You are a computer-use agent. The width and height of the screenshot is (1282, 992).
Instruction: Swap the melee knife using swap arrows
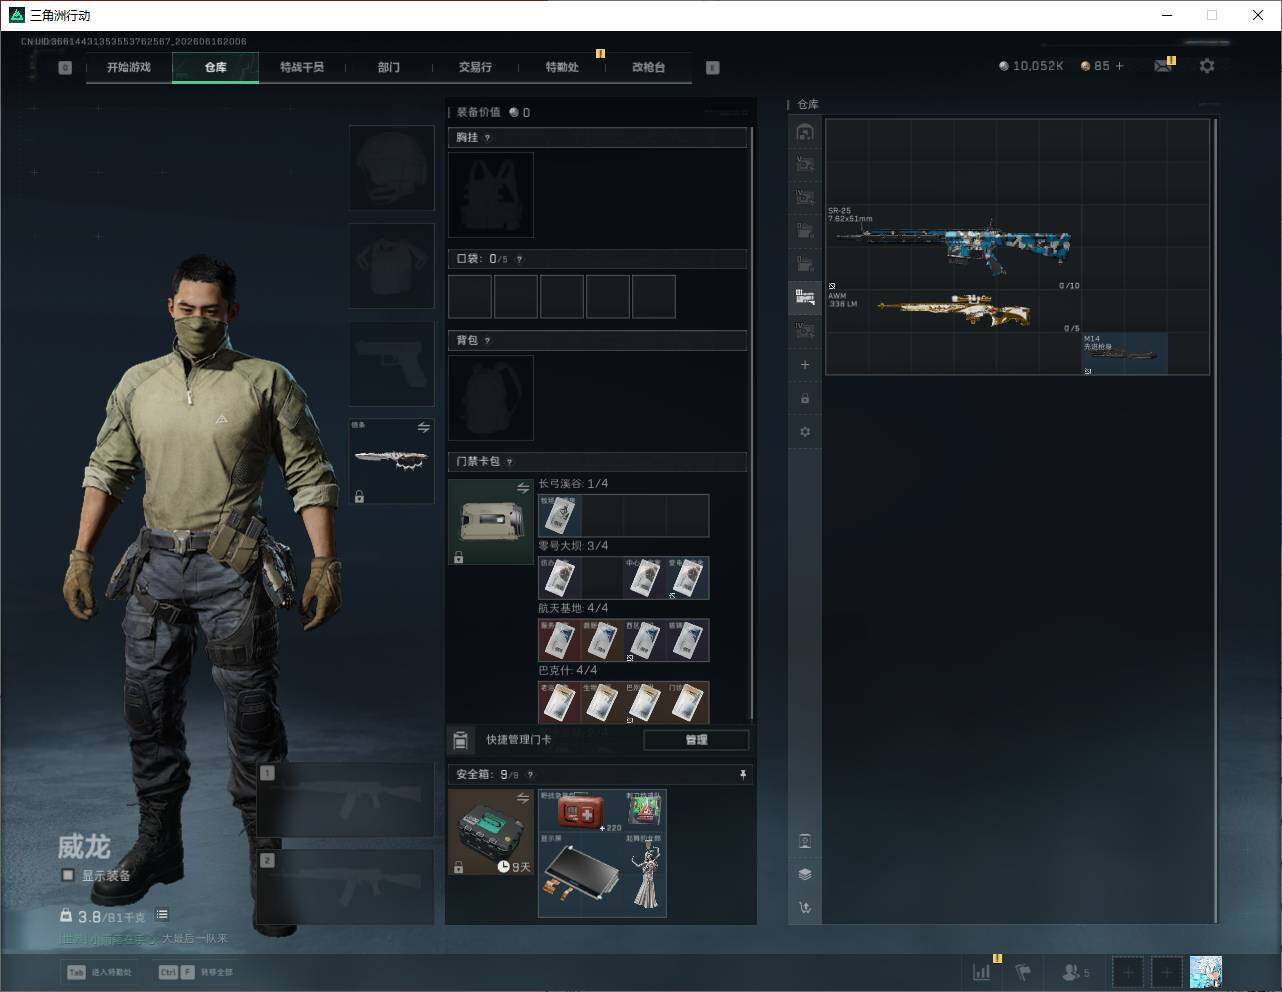(x=424, y=428)
